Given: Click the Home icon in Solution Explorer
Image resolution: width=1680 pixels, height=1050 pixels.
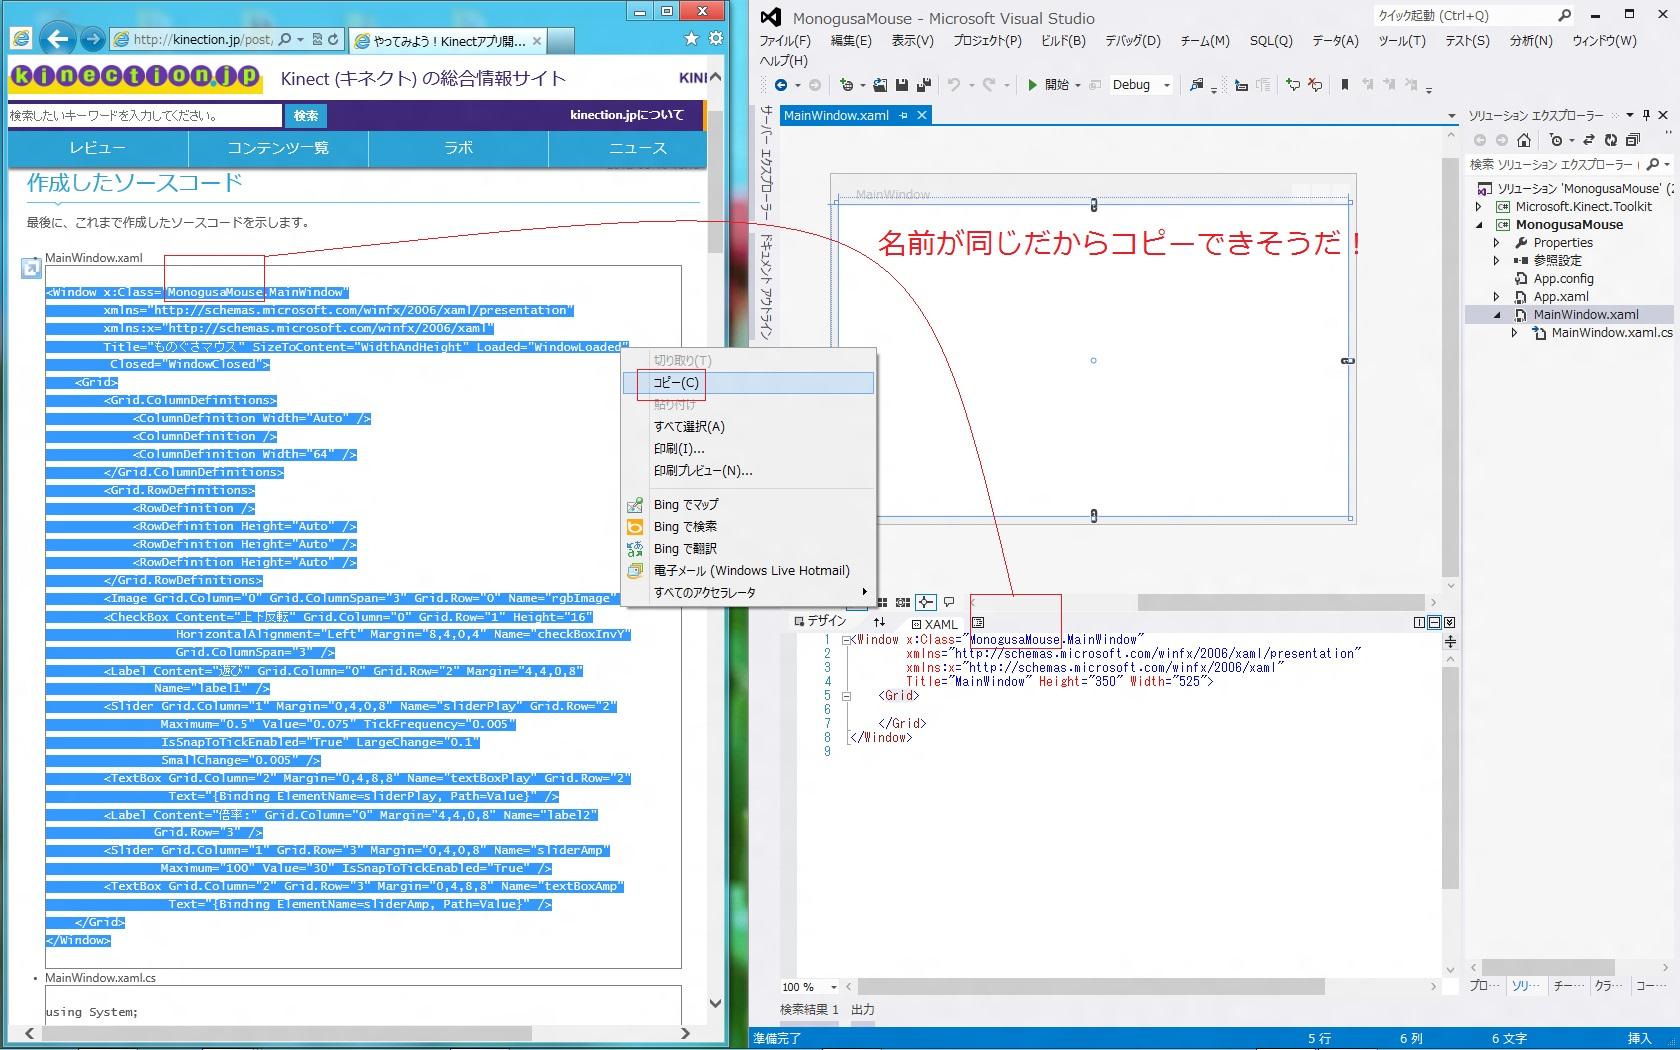Looking at the screenshot, I should 1524,140.
